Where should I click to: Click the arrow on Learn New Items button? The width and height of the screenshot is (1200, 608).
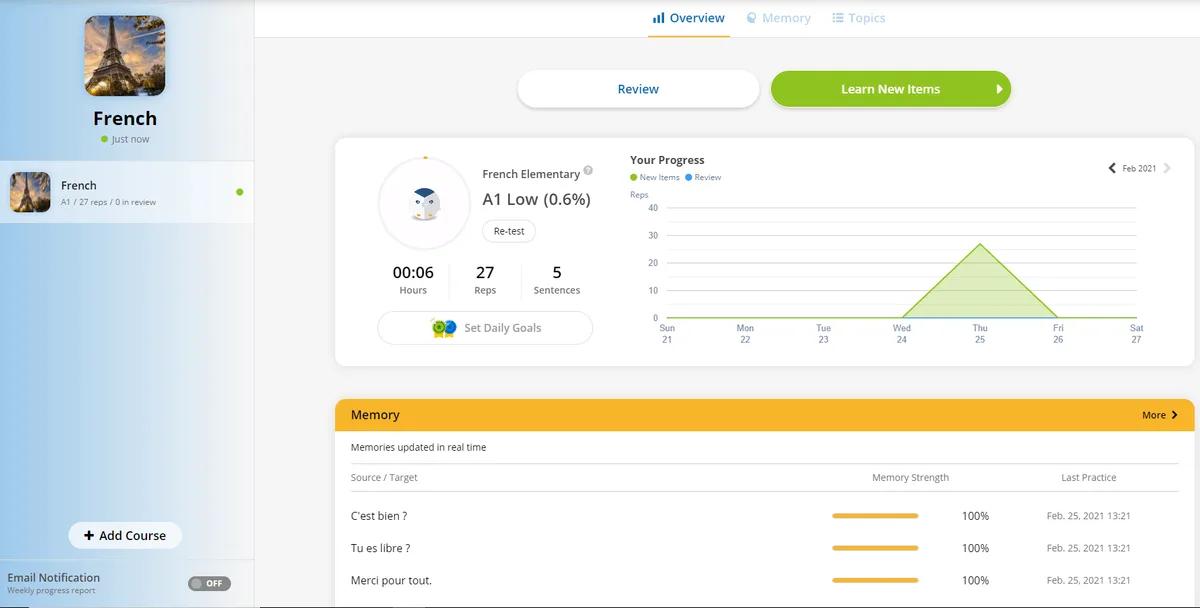point(999,89)
